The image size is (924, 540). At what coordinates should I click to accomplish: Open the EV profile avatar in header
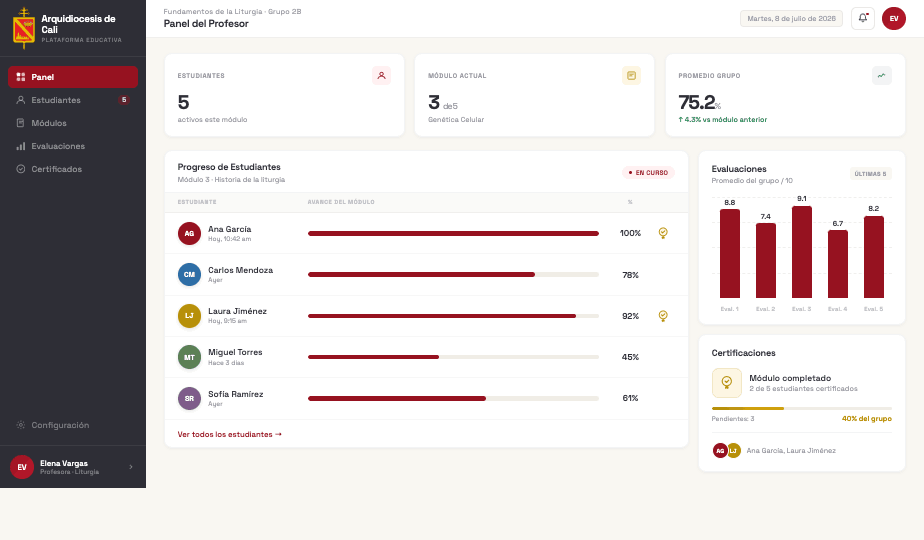(x=893, y=18)
